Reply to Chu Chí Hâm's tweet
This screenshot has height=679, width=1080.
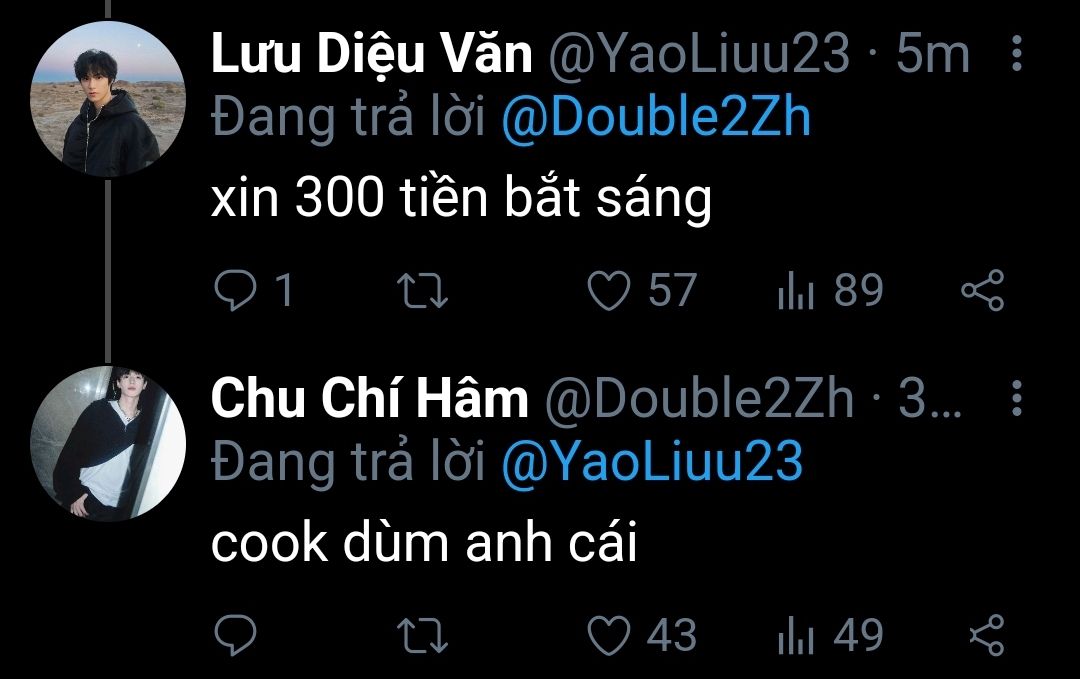pyautogui.click(x=235, y=634)
